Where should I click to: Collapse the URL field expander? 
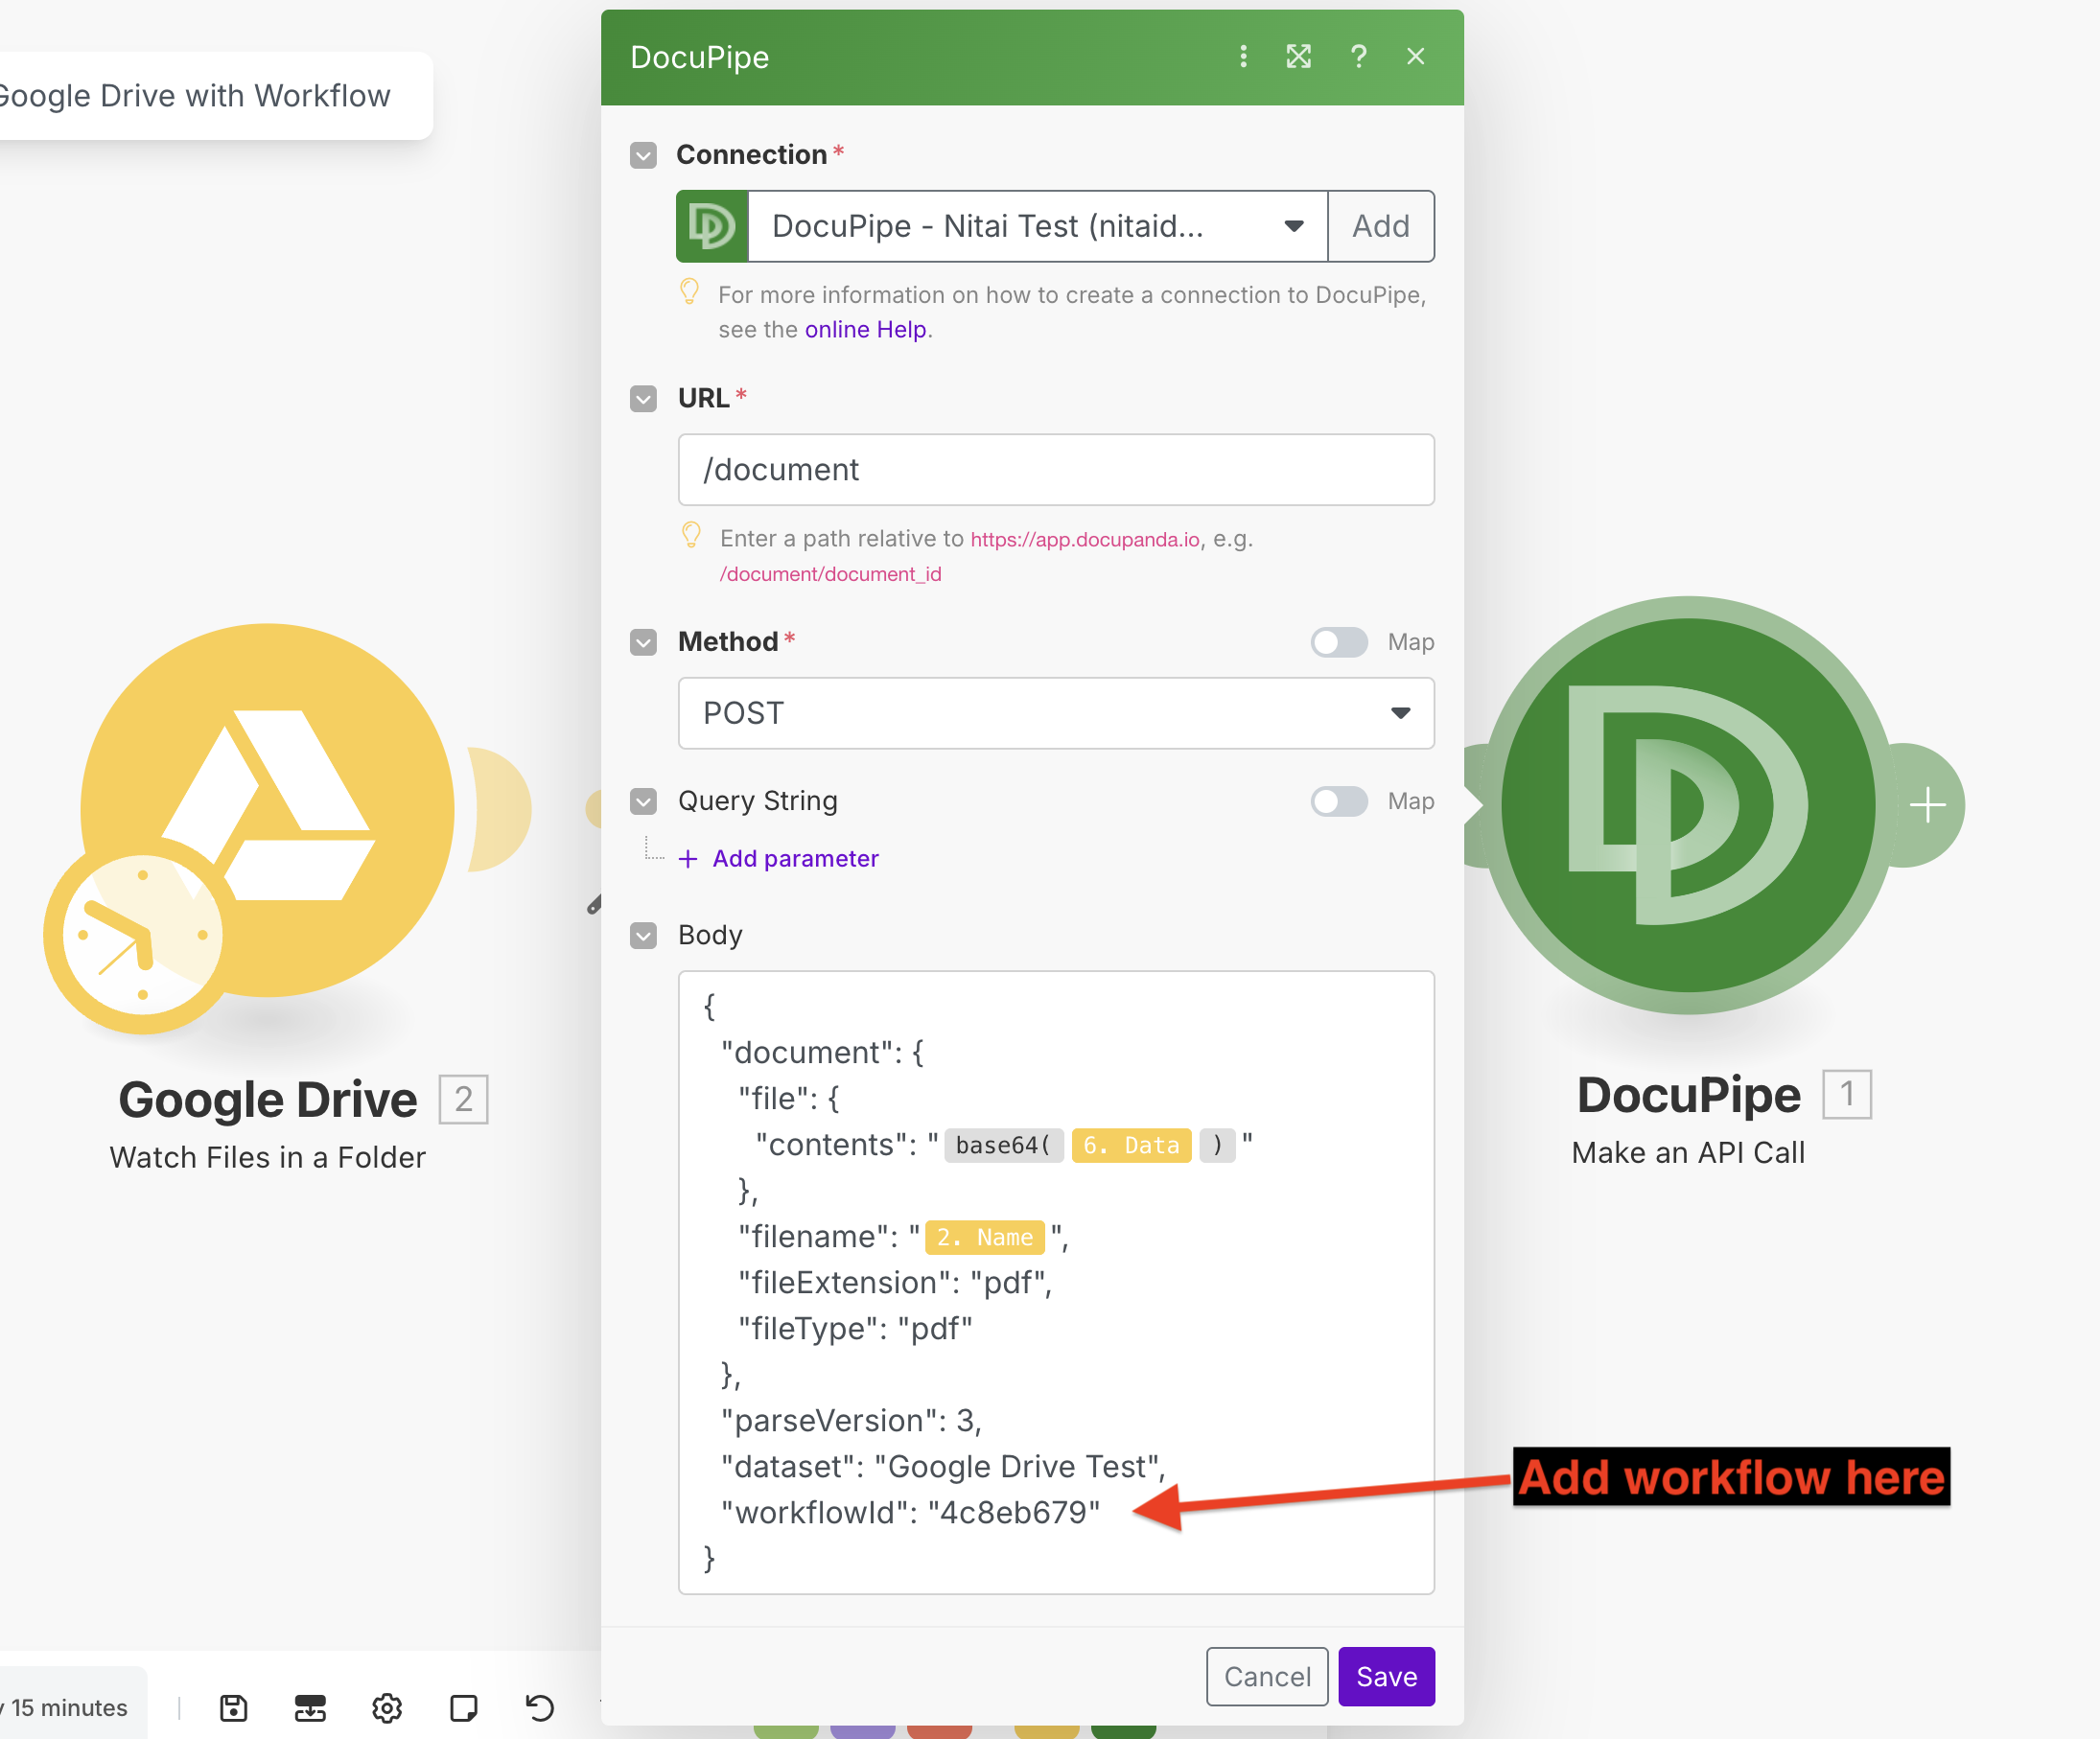pos(644,399)
